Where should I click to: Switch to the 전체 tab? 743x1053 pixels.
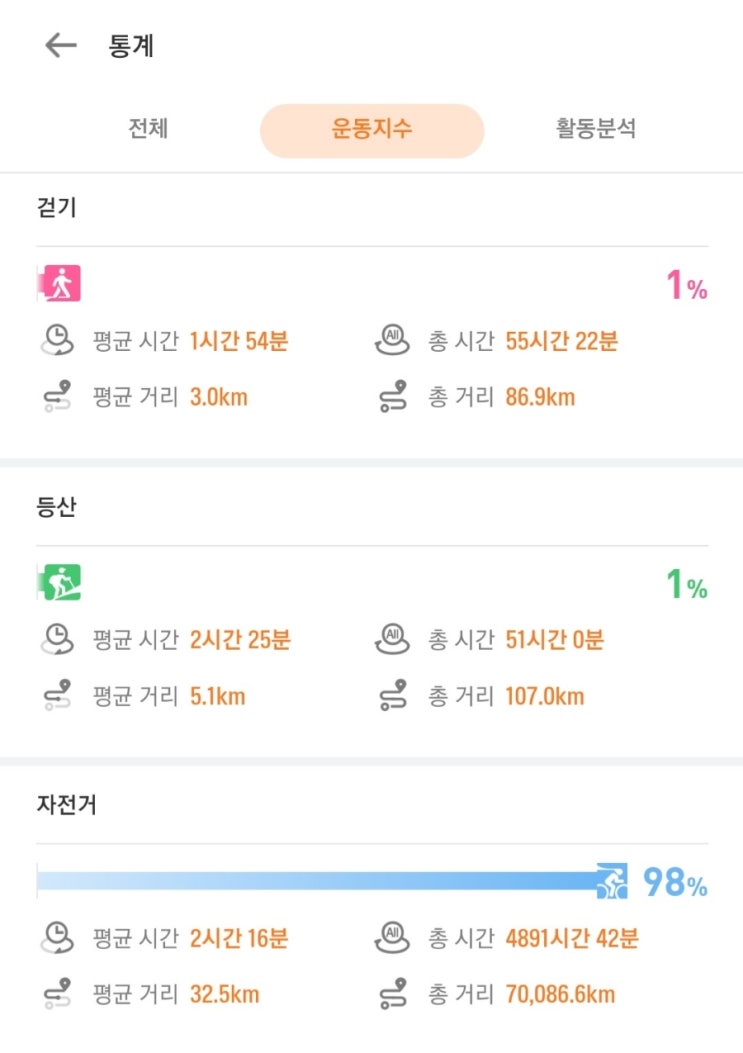148,129
